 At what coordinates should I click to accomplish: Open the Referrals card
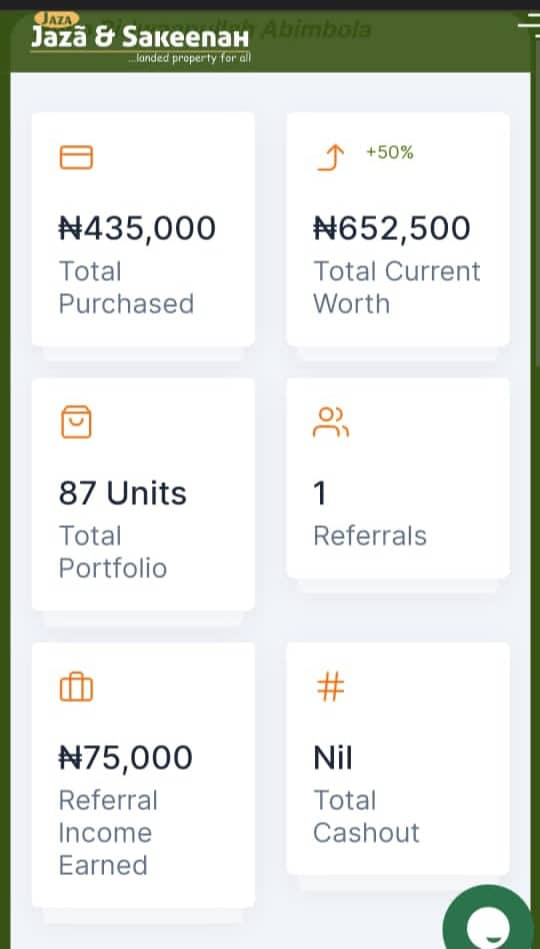(398, 478)
